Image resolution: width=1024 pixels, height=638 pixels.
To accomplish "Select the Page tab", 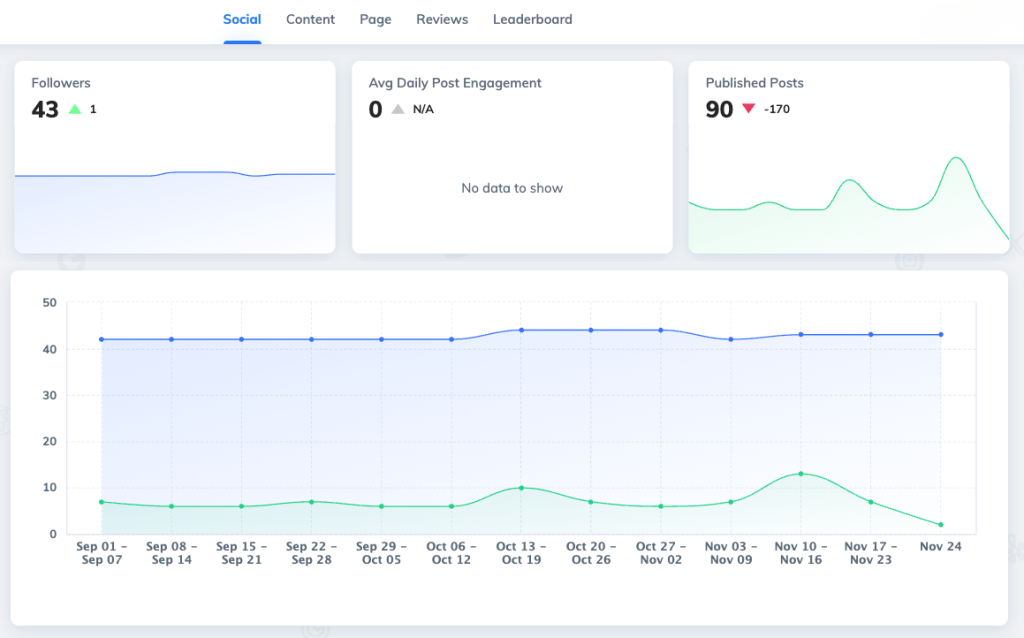I will point(375,19).
